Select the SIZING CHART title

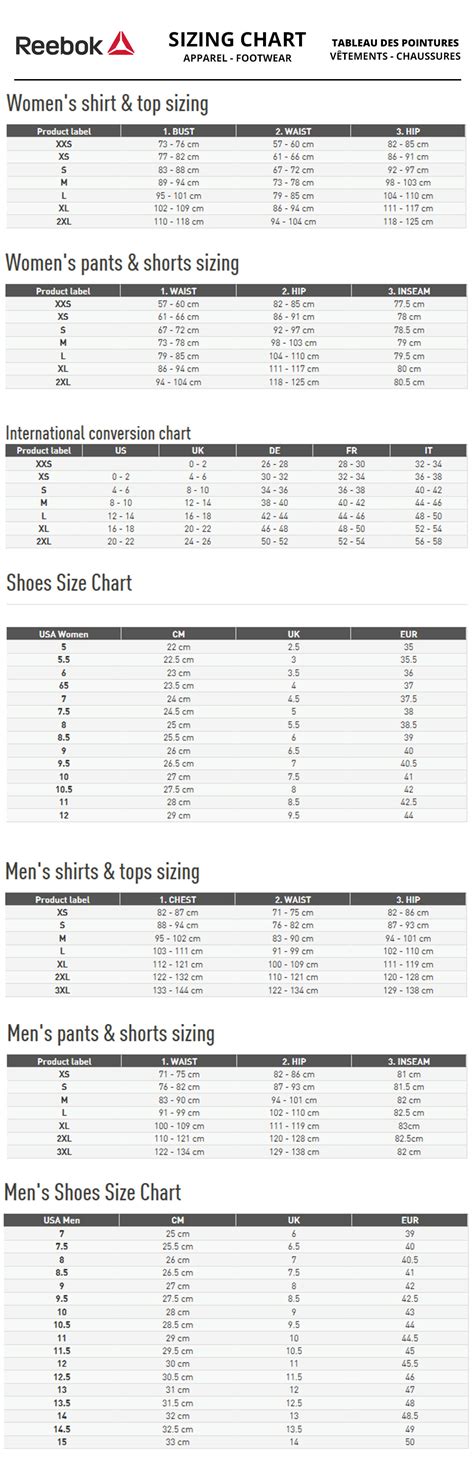coord(237,40)
